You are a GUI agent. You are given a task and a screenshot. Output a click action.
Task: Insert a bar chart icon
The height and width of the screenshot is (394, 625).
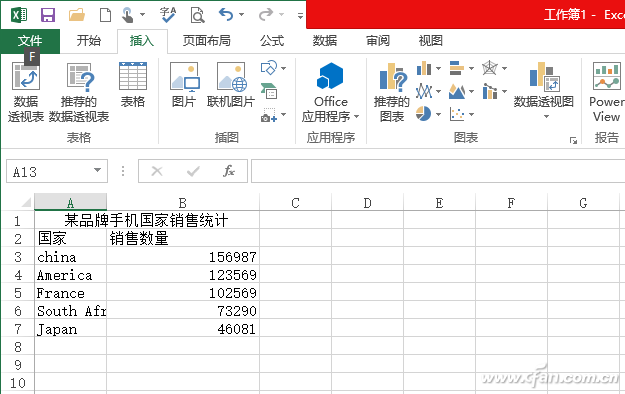tap(457, 68)
